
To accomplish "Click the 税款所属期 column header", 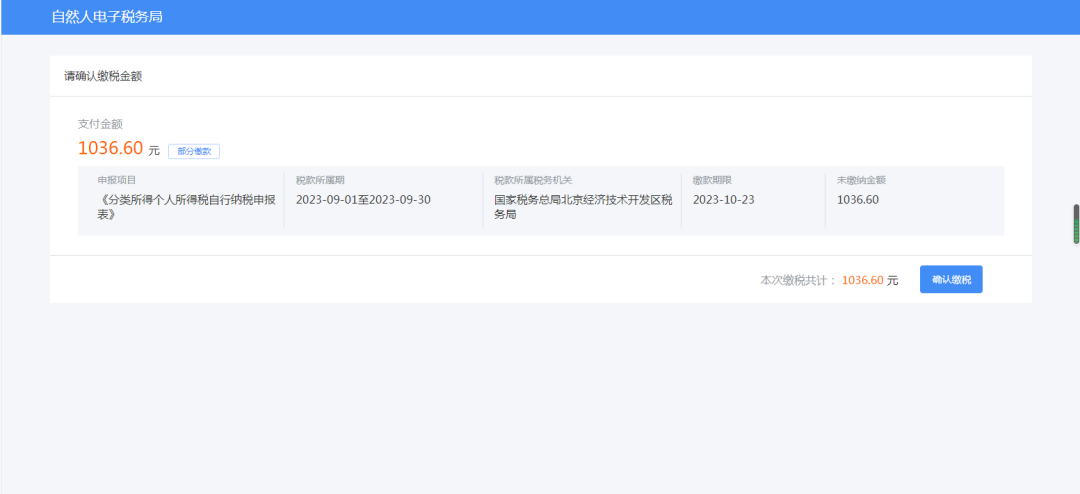I will [x=320, y=181].
